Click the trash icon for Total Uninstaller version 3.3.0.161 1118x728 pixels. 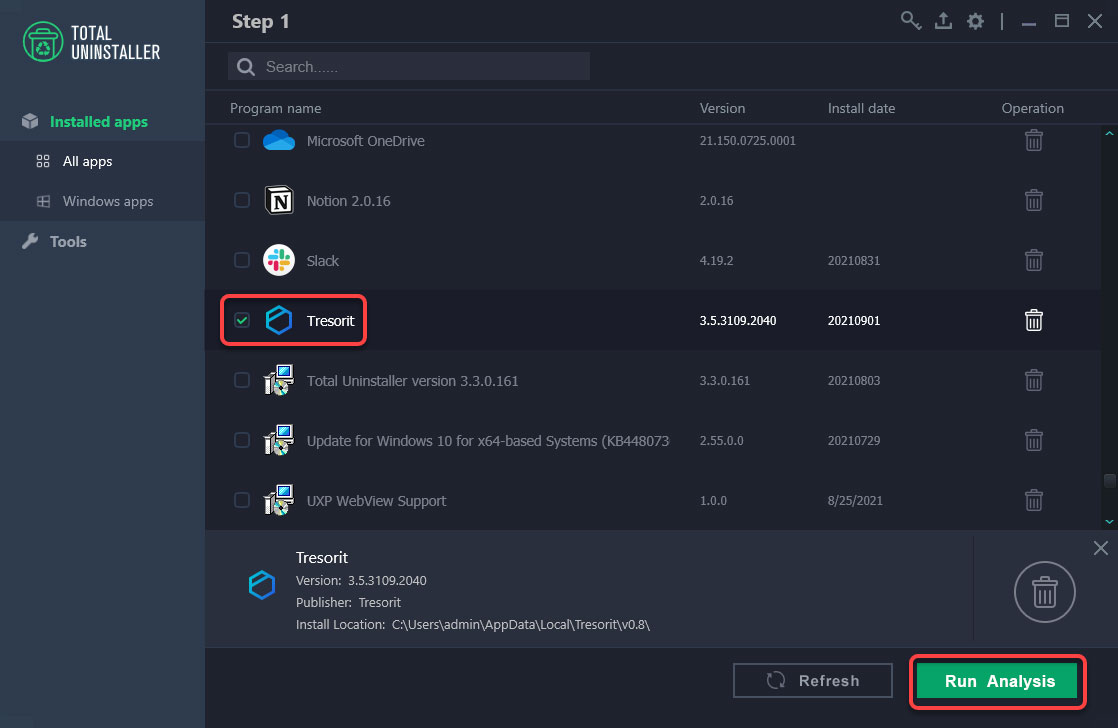(1033, 380)
